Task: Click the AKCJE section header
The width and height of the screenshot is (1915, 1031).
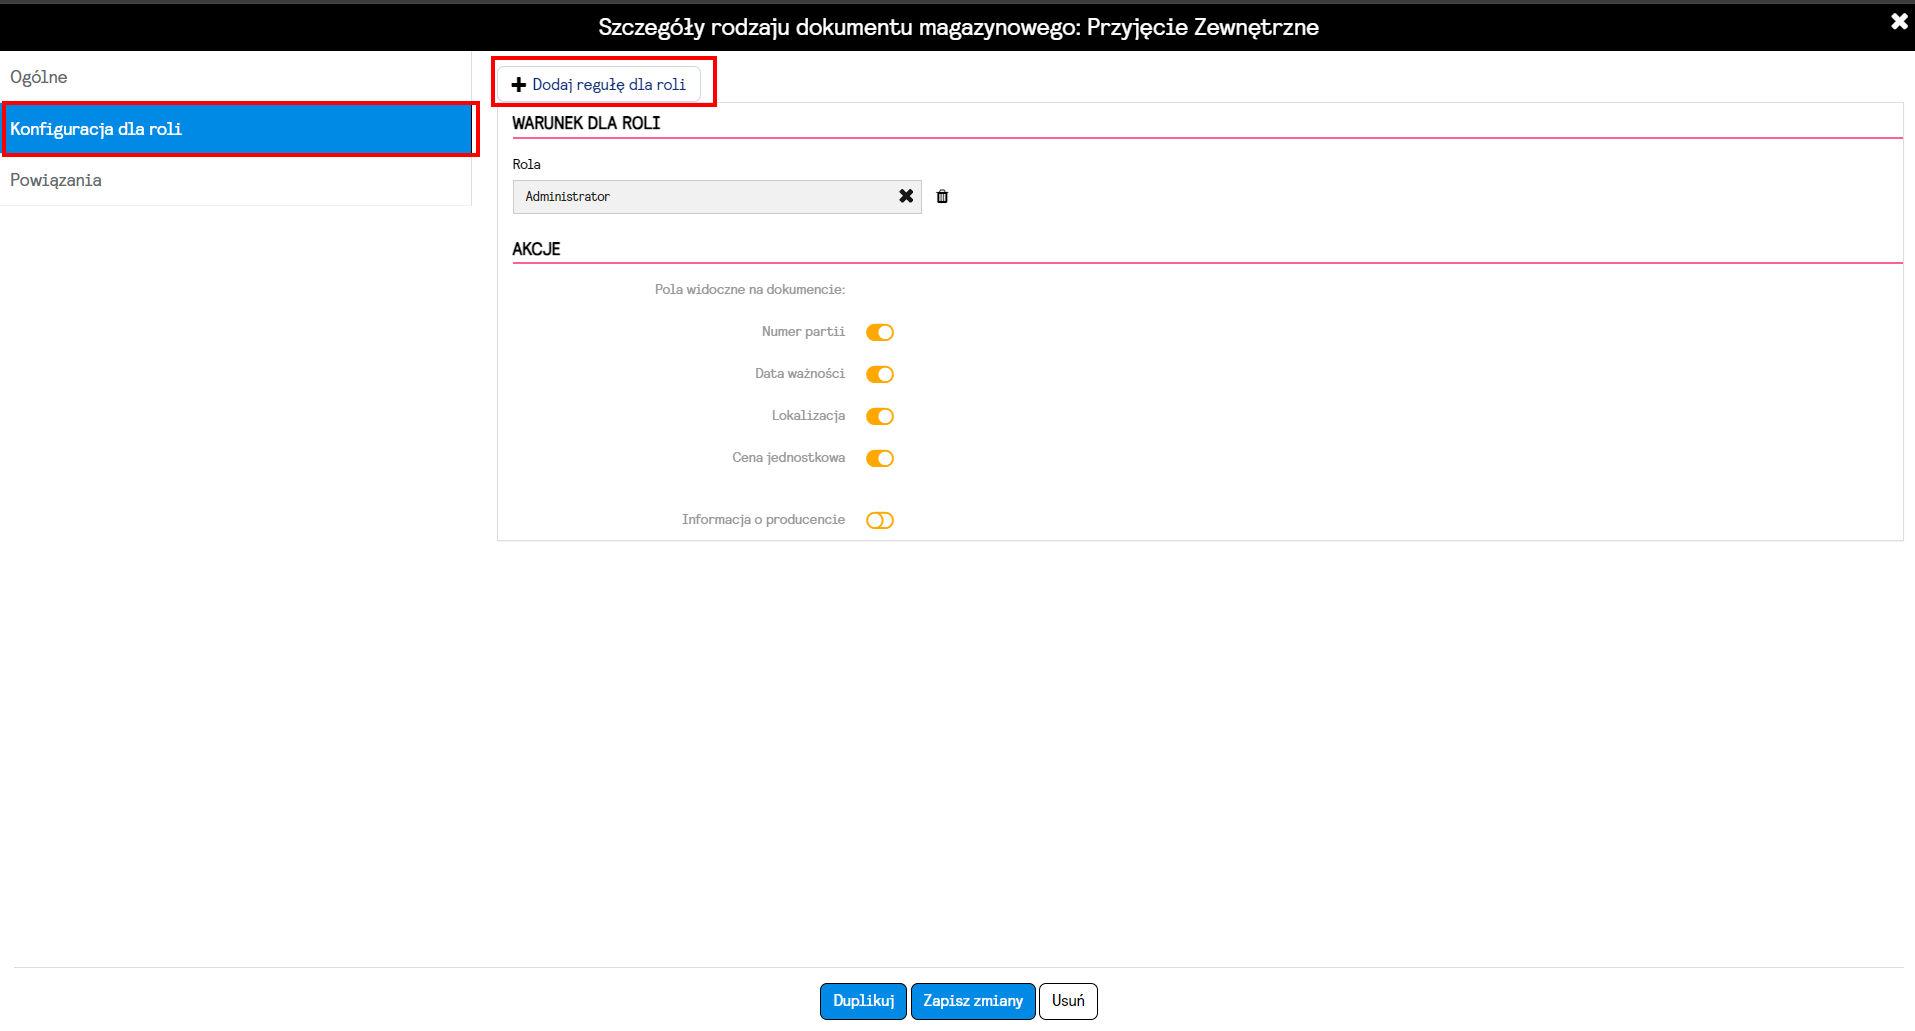Action: pos(536,249)
